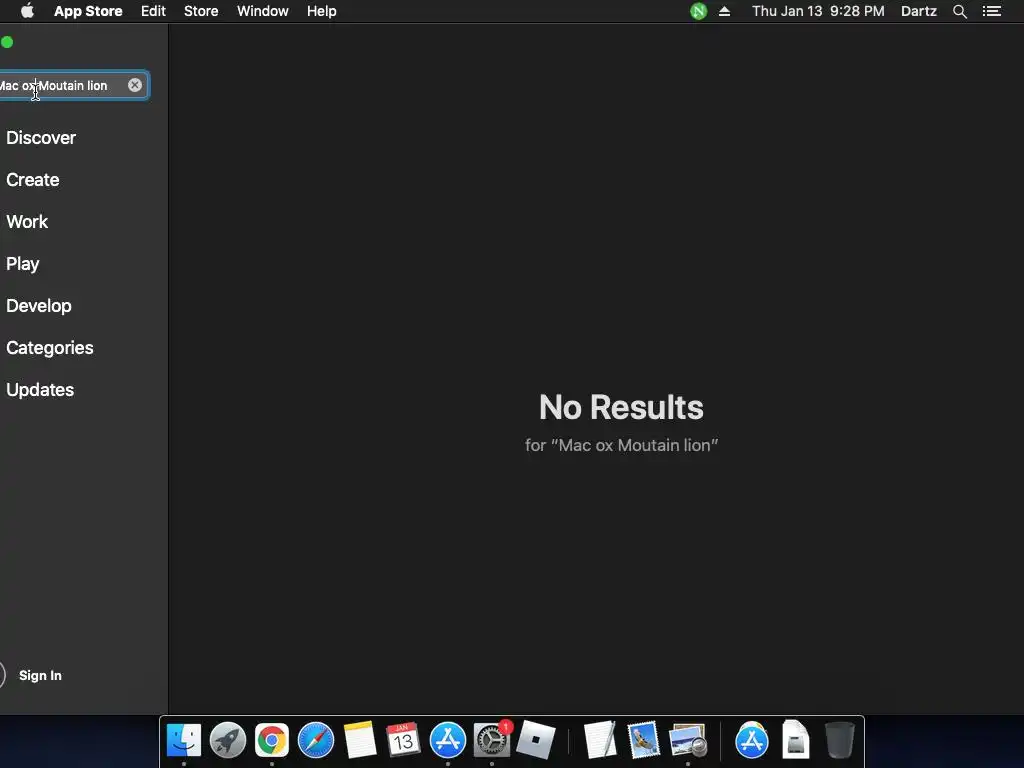Open Notes from the Dock
1024x768 pixels.
click(x=360, y=740)
